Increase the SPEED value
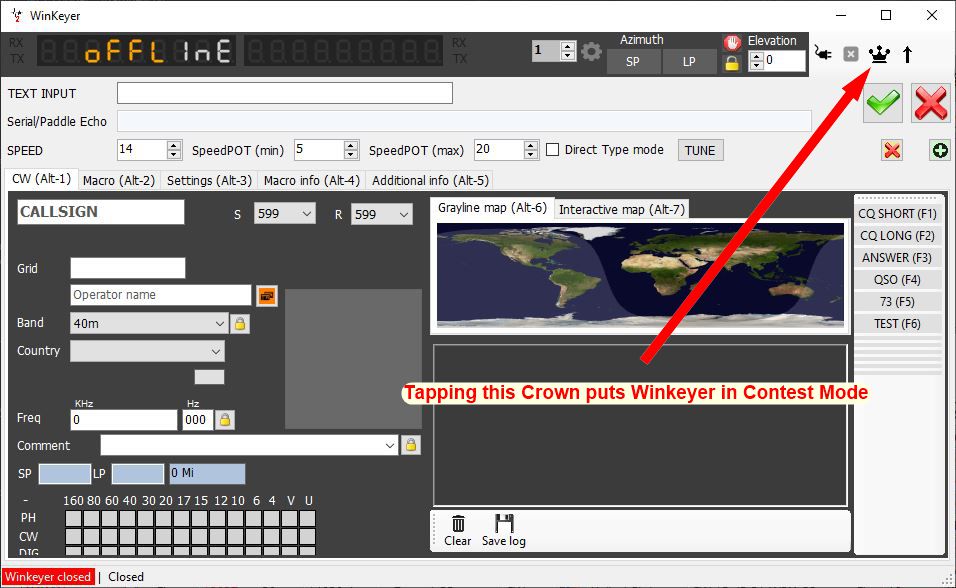Viewport: 956px width, 588px height. click(174, 145)
